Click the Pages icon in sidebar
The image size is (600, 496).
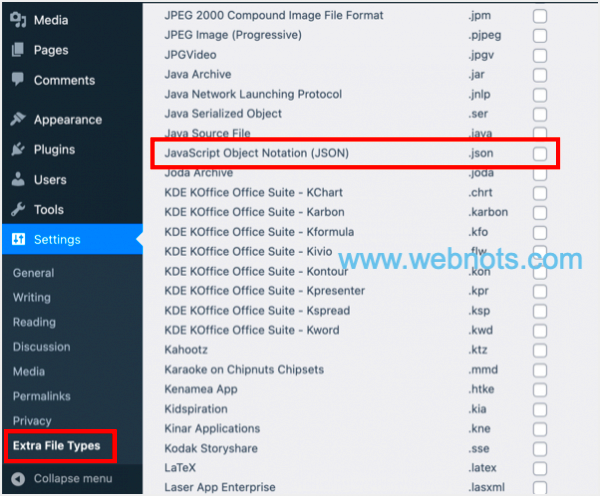pyautogui.click(x=18, y=50)
